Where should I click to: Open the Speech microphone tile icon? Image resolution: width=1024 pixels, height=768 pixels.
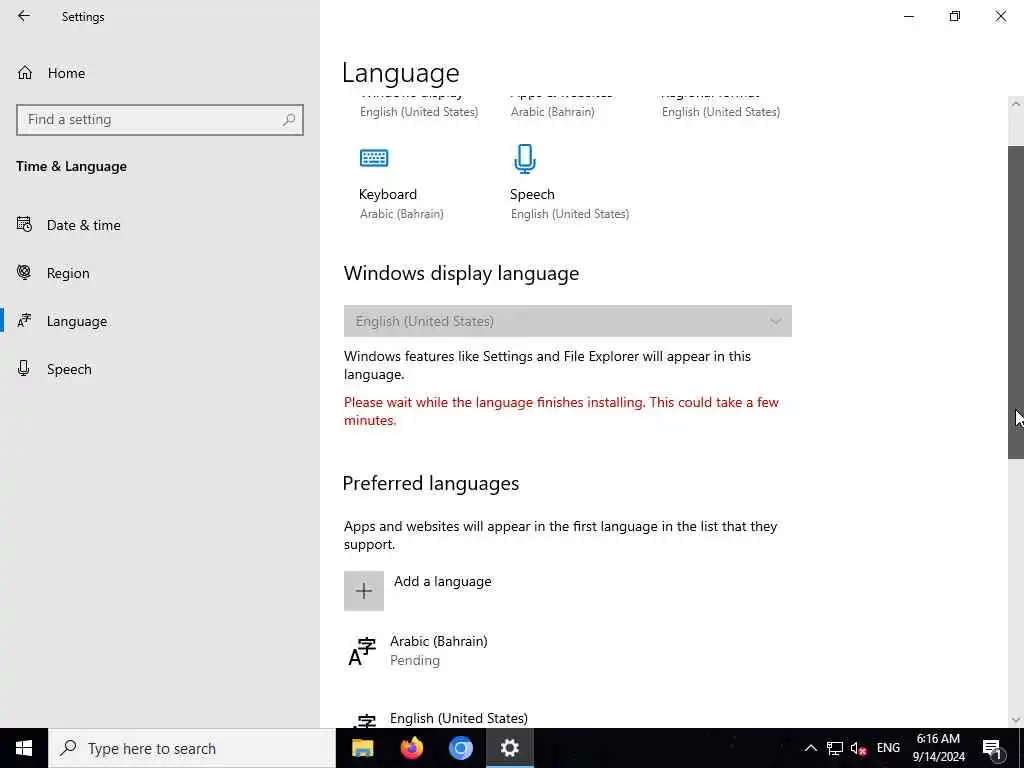525,159
